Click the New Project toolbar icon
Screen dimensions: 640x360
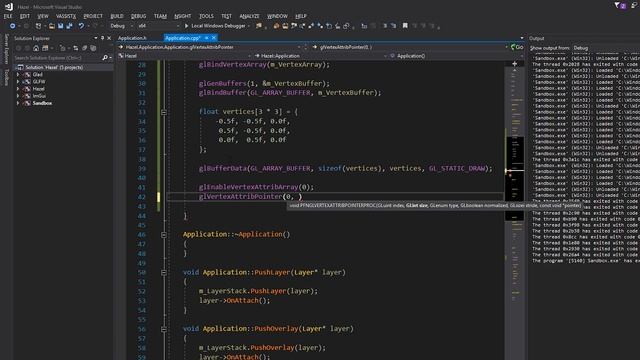tap(38, 26)
